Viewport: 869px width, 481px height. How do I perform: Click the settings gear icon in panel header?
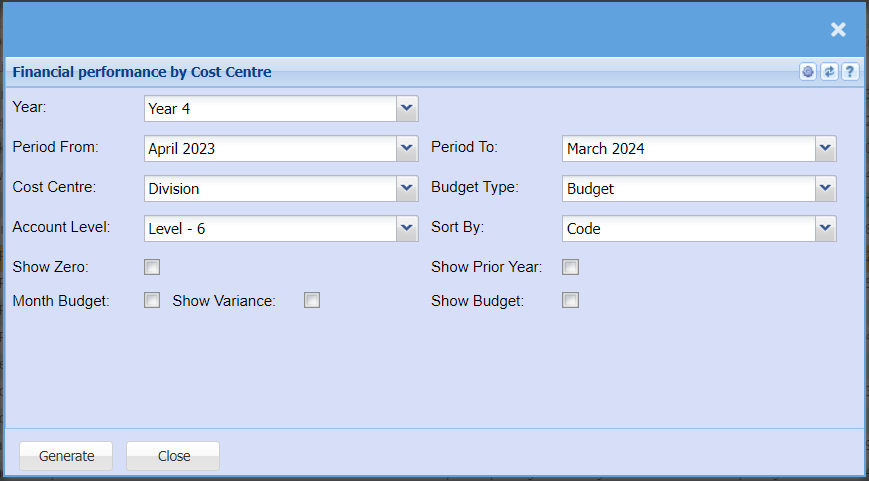pyautogui.click(x=808, y=72)
